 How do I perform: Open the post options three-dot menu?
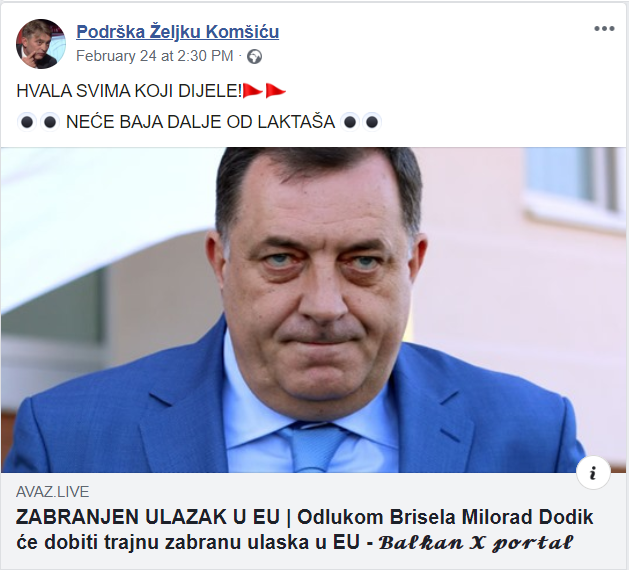[x=604, y=29]
